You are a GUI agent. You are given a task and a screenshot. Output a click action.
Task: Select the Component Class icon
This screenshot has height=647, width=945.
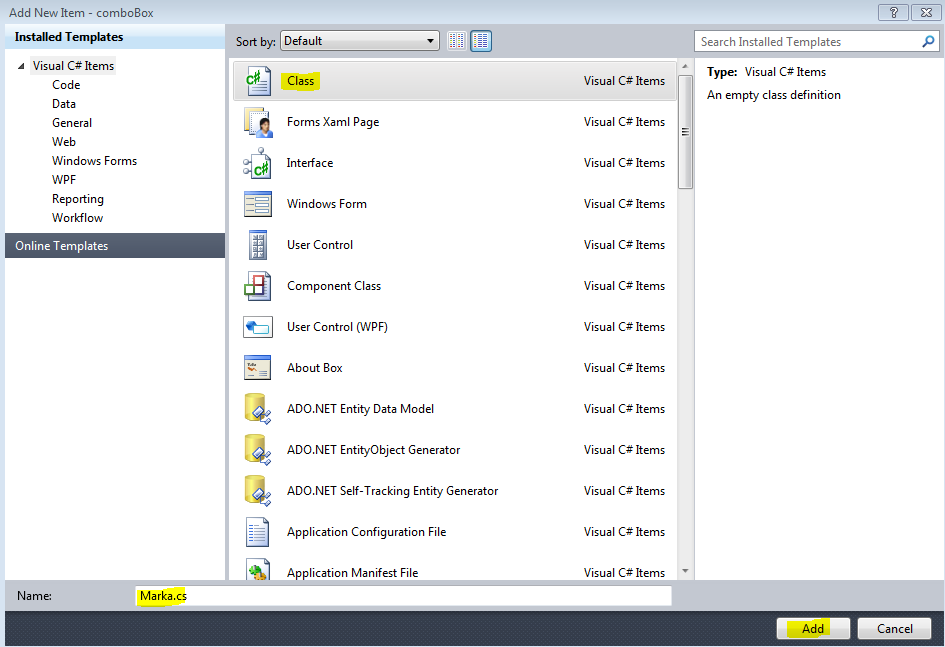tap(258, 286)
